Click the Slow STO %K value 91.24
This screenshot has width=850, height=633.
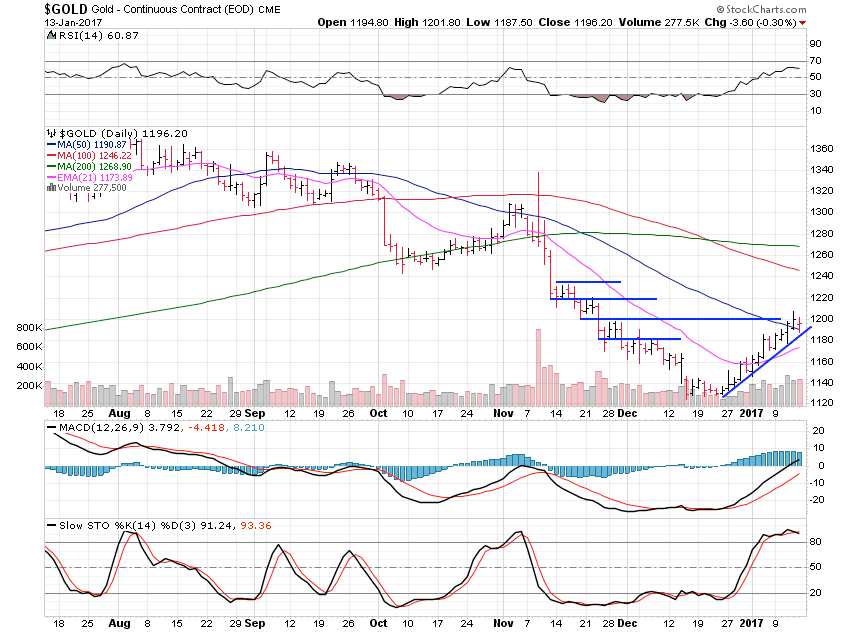click(x=215, y=526)
